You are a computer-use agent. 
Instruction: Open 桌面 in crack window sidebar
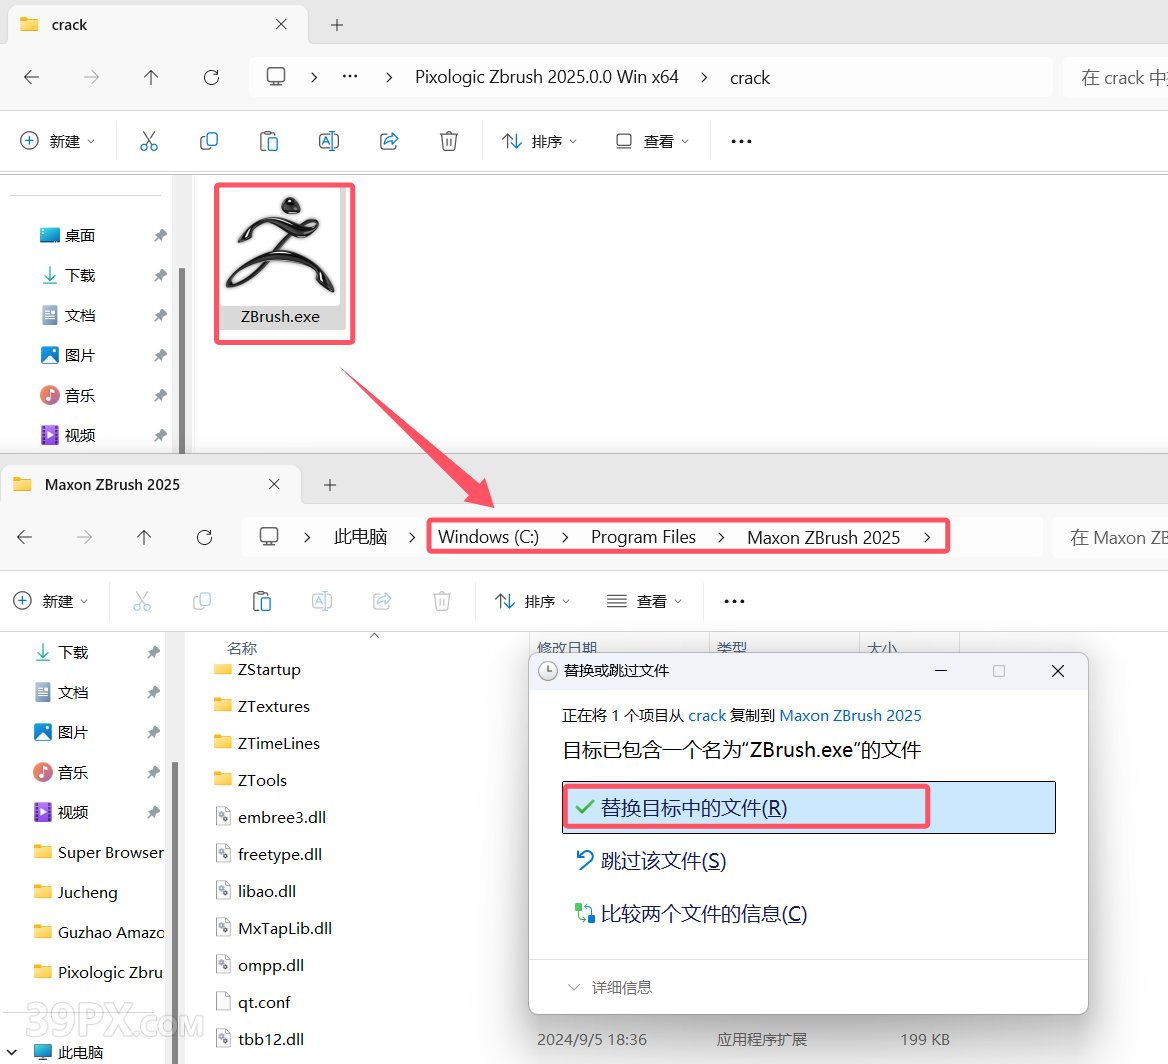click(x=80, y=235)
